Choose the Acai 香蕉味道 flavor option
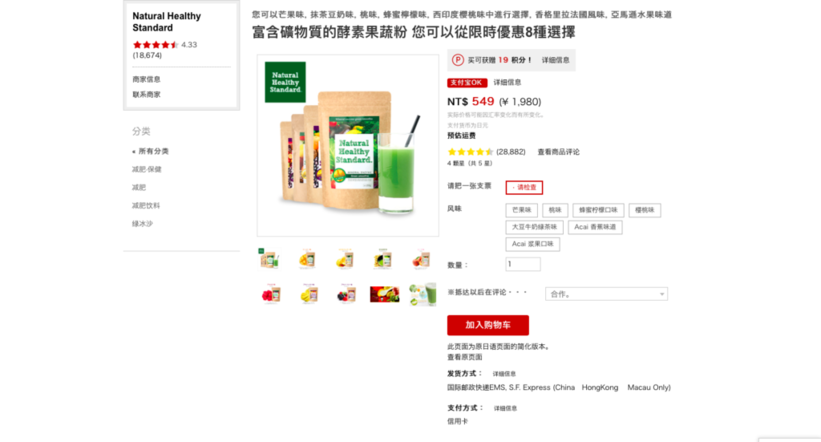This screenshot has height=442, width=821. click(x=595, y=227)
